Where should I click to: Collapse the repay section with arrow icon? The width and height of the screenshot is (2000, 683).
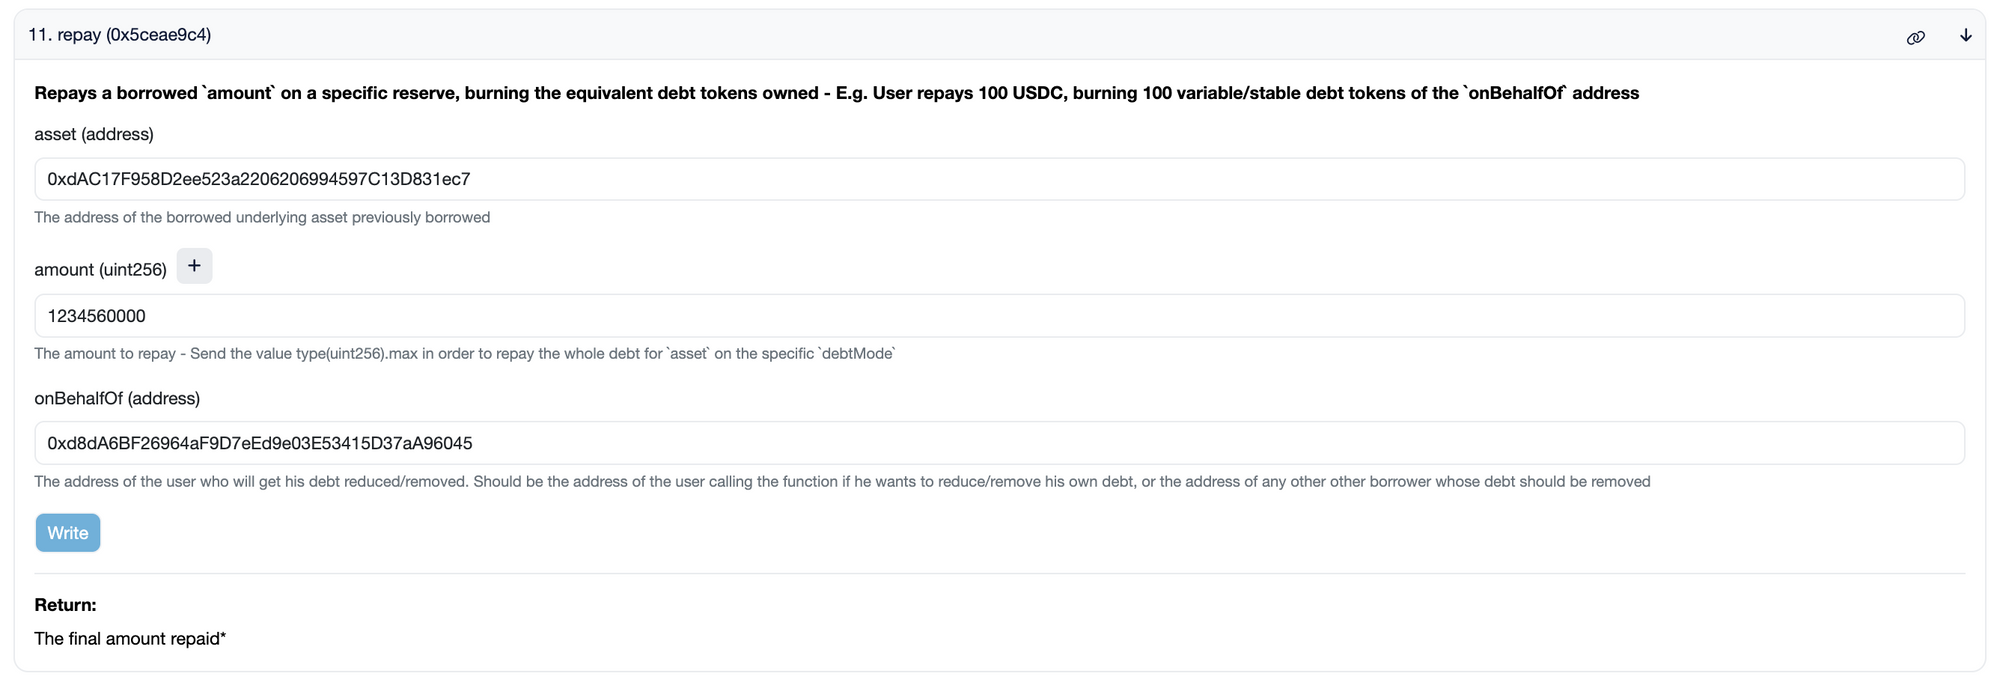tap(1965, 35)
